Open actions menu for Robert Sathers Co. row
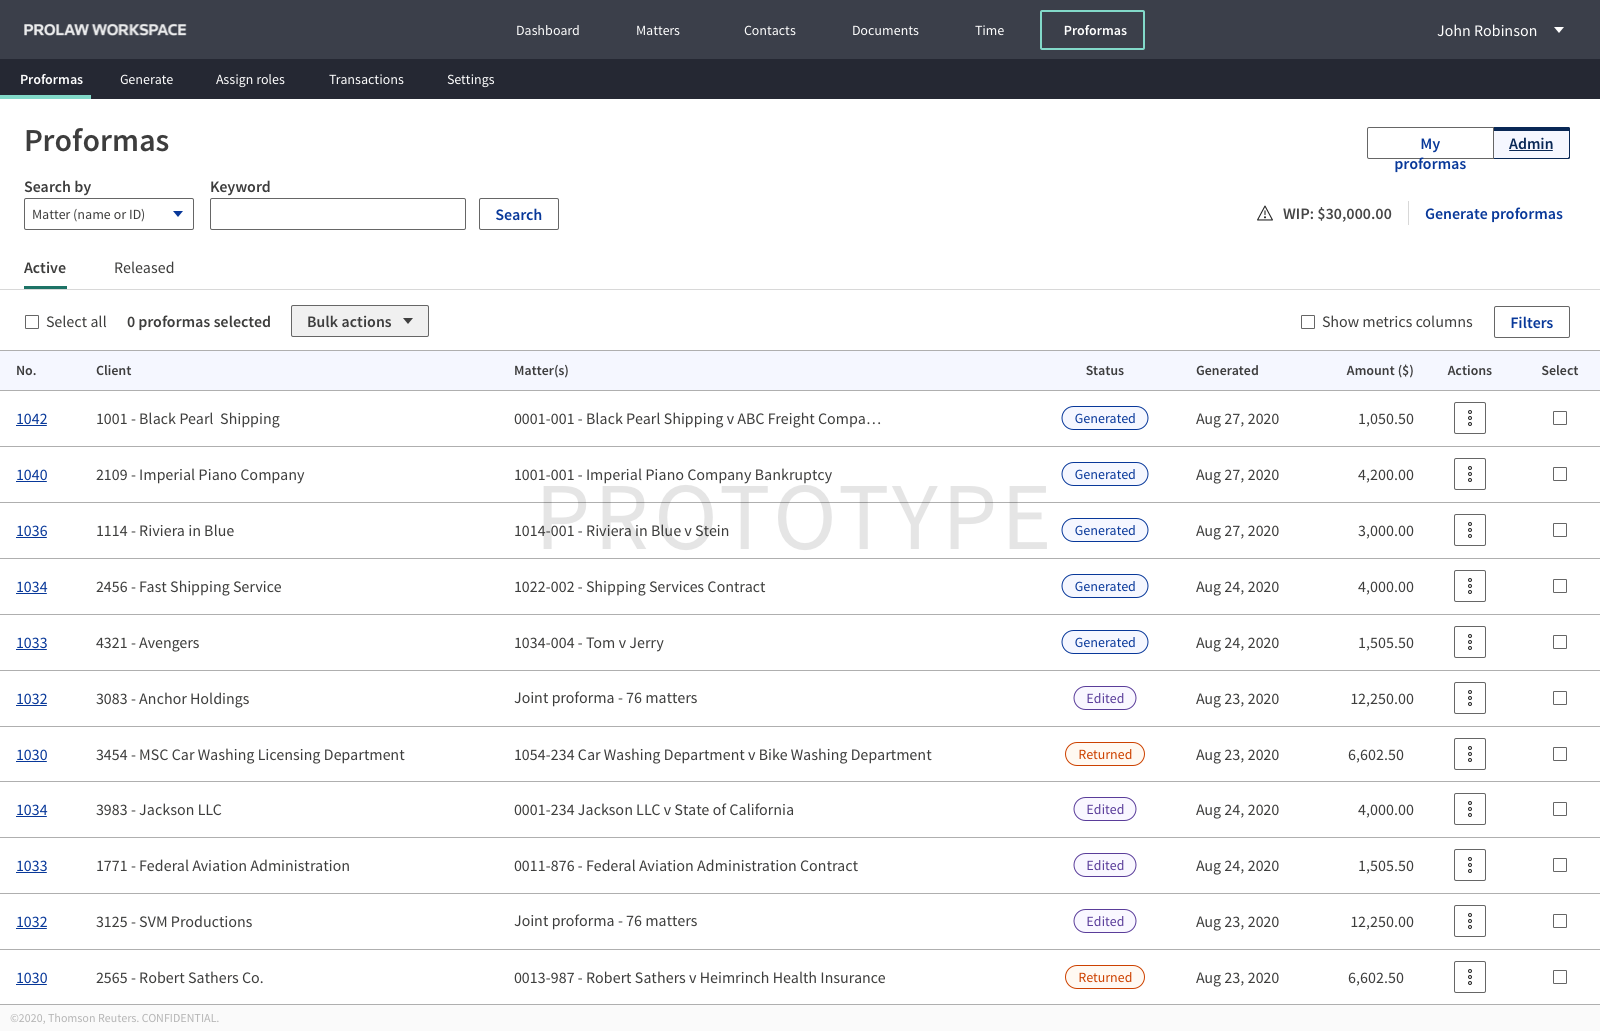Image resolution: width=1600 pixels, height=1031 pixels. pos(1469,977)
